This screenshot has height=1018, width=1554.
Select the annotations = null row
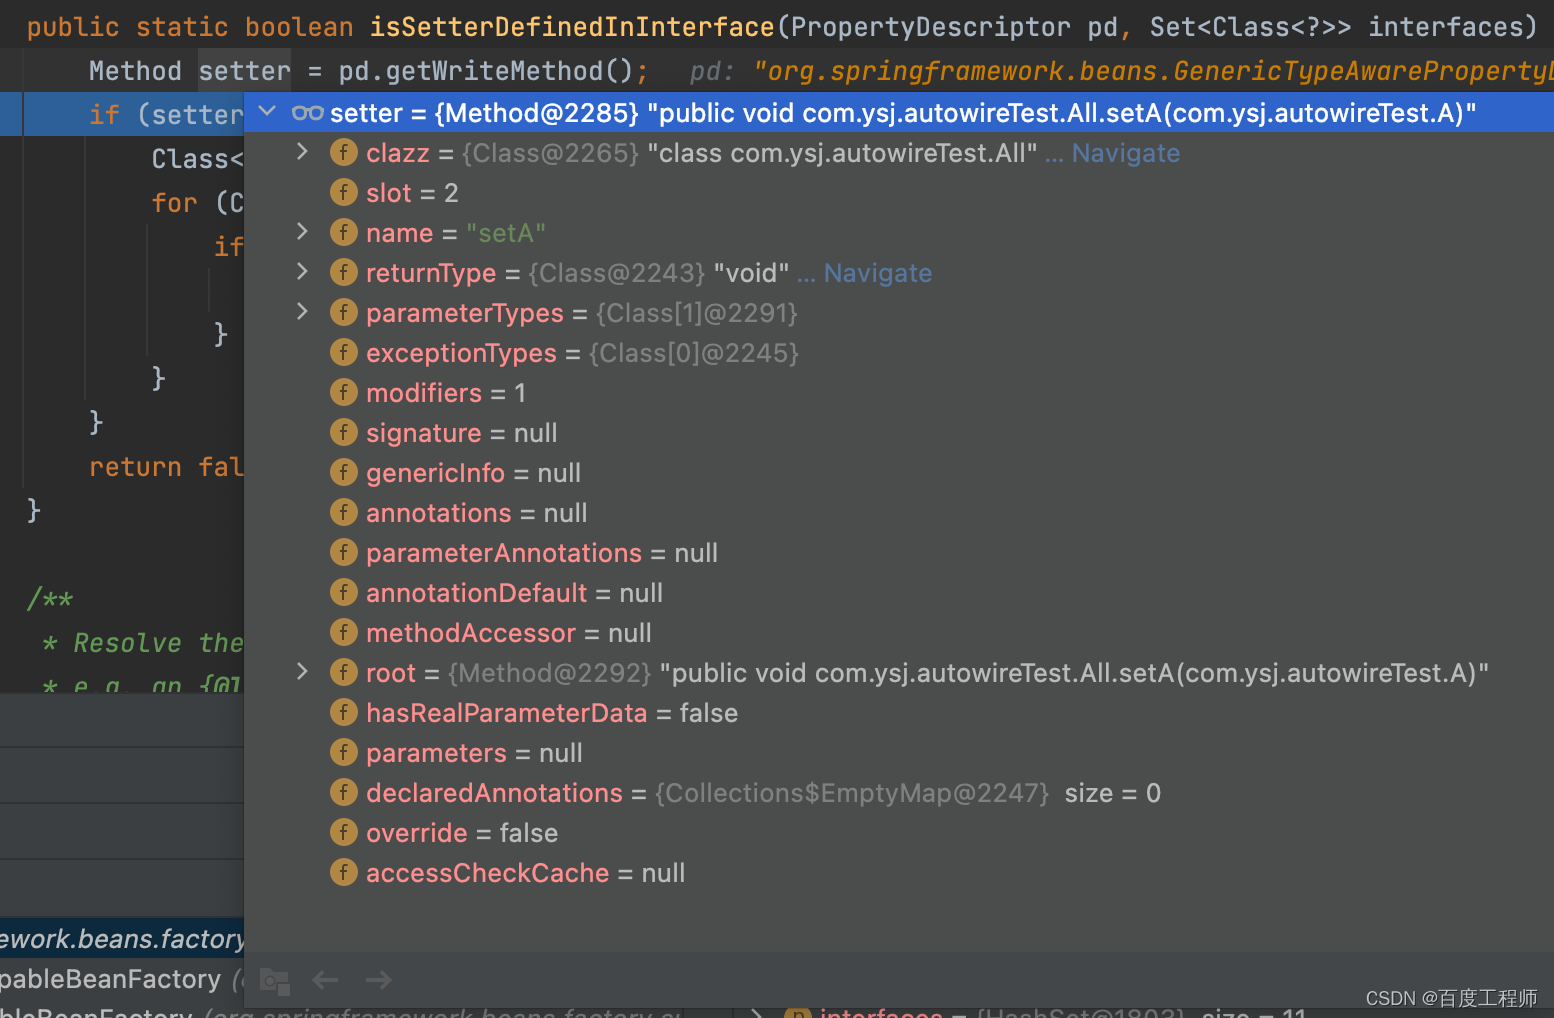pyautogui.click(x=899, y=513)
